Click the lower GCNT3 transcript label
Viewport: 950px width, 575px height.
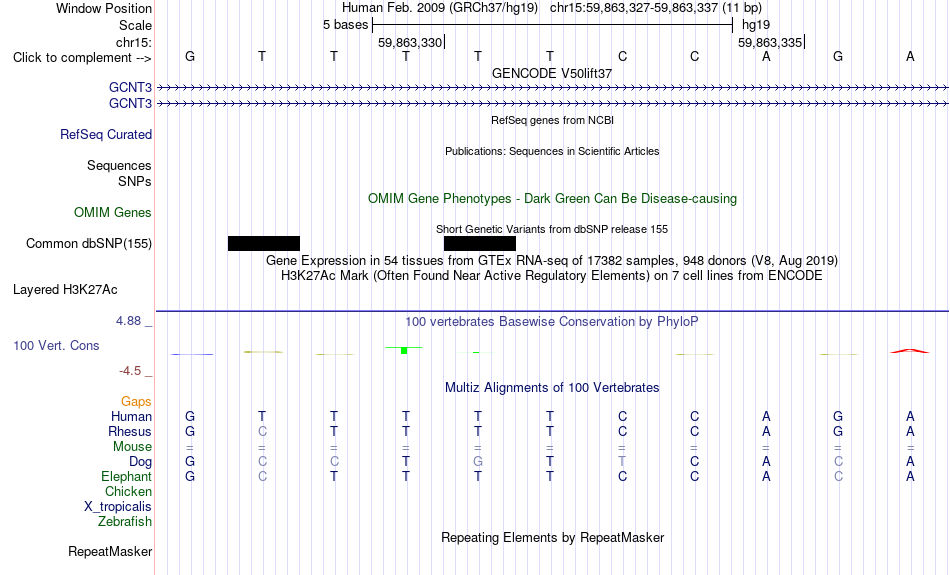pos(130,104)
